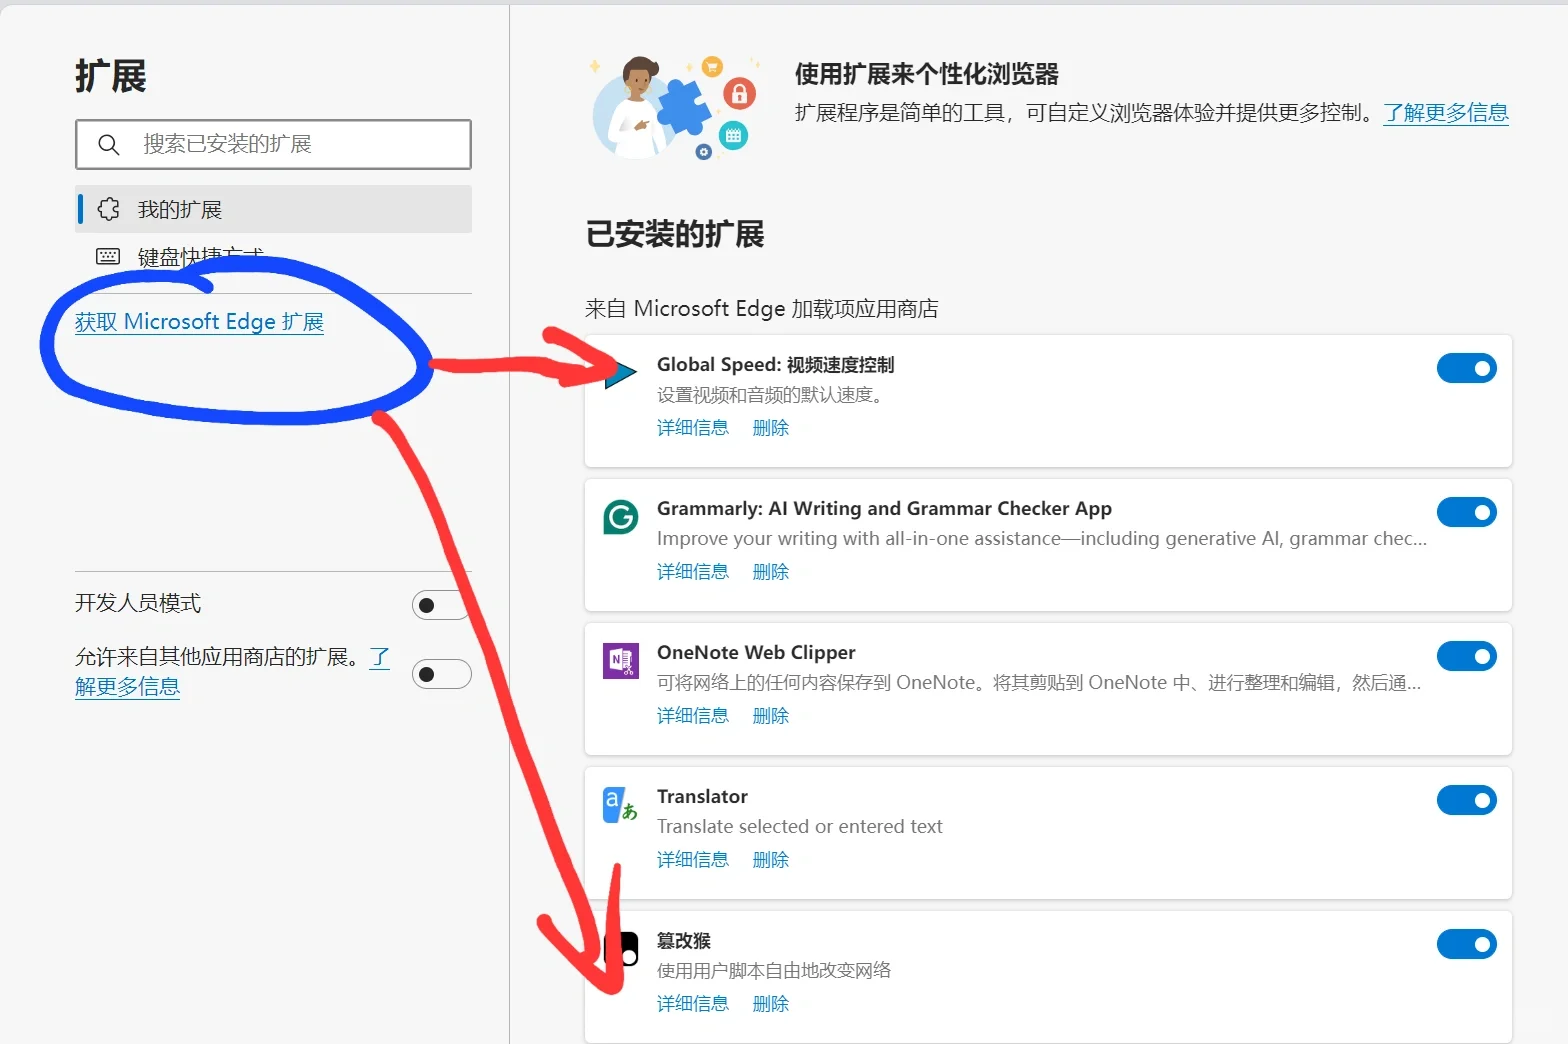Click the Translator extension title
Image resolution: width=1568 pixels, height=1044 pixels.
[x=702, y=797]
